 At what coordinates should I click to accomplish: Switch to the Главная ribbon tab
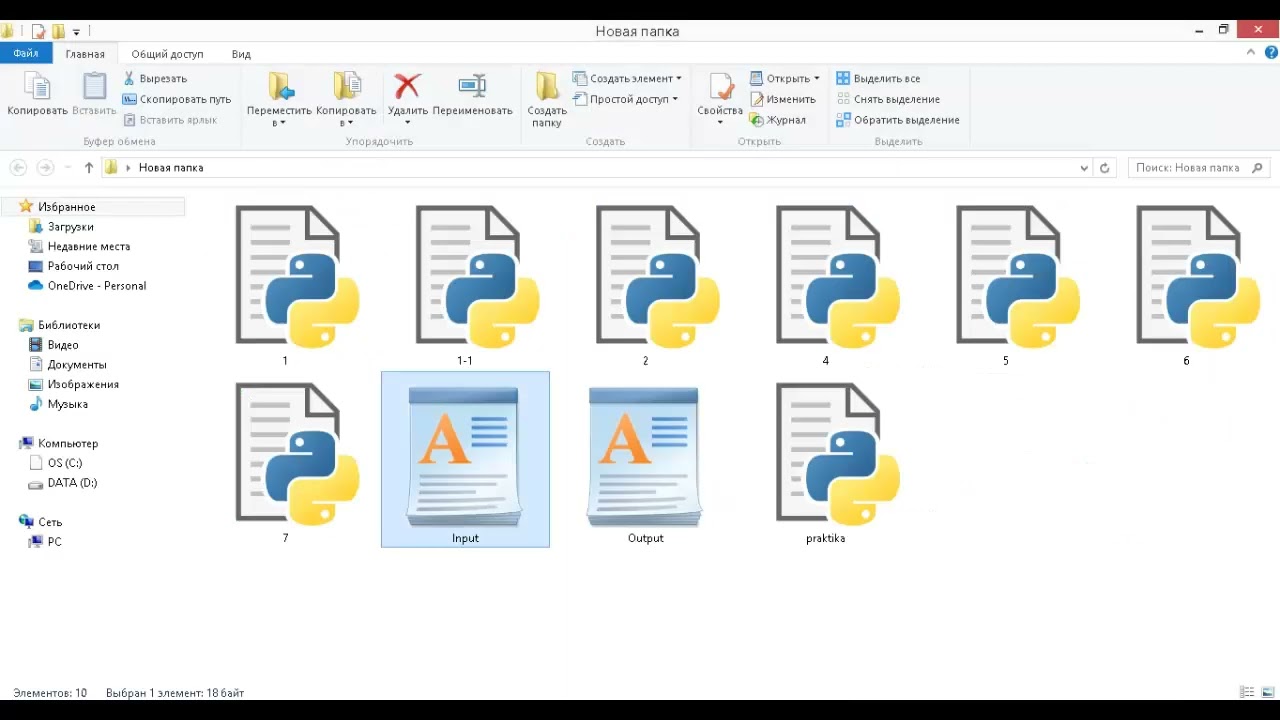pos(85,54)
